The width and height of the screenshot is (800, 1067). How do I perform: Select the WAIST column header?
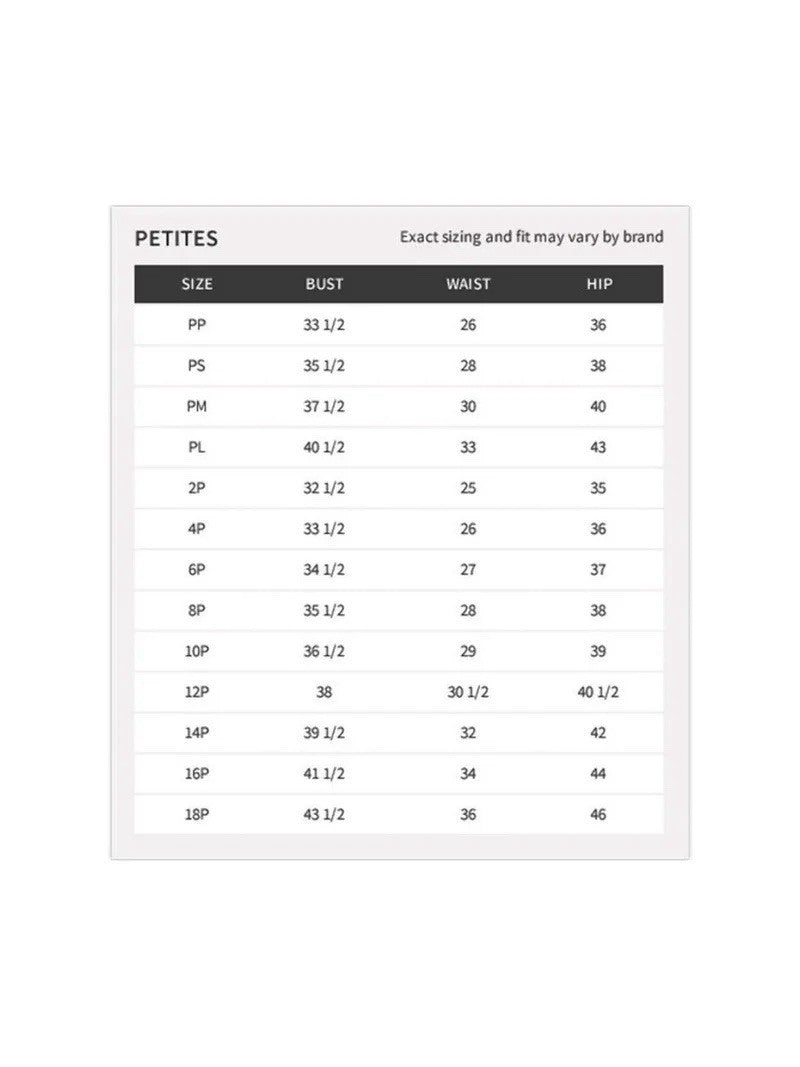click(x=468, y=284)
